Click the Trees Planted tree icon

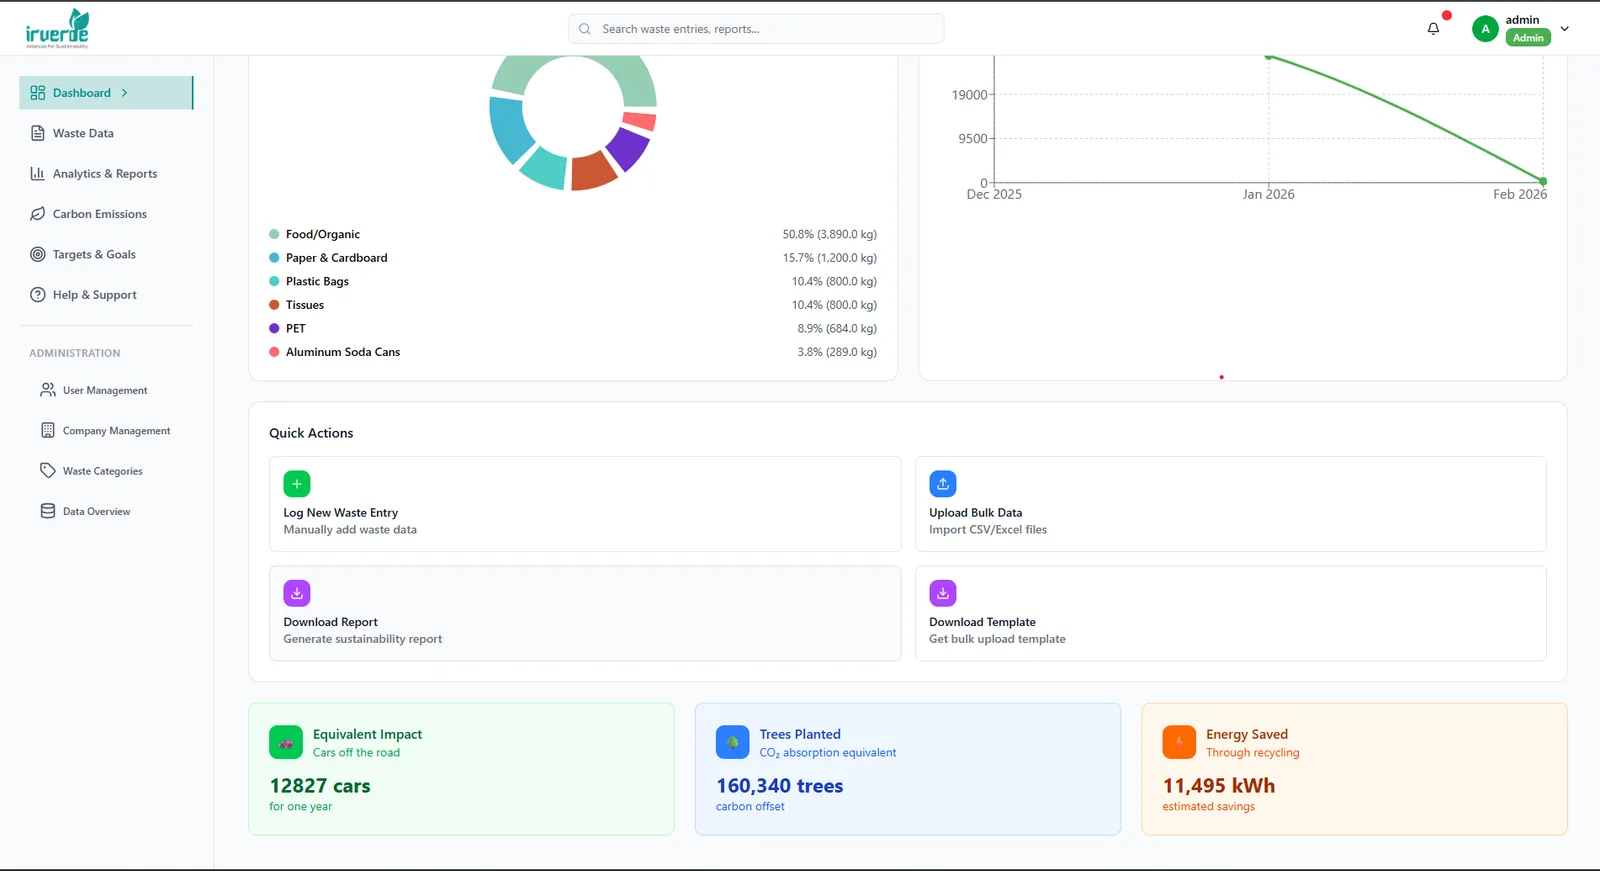tap(733, 742)
